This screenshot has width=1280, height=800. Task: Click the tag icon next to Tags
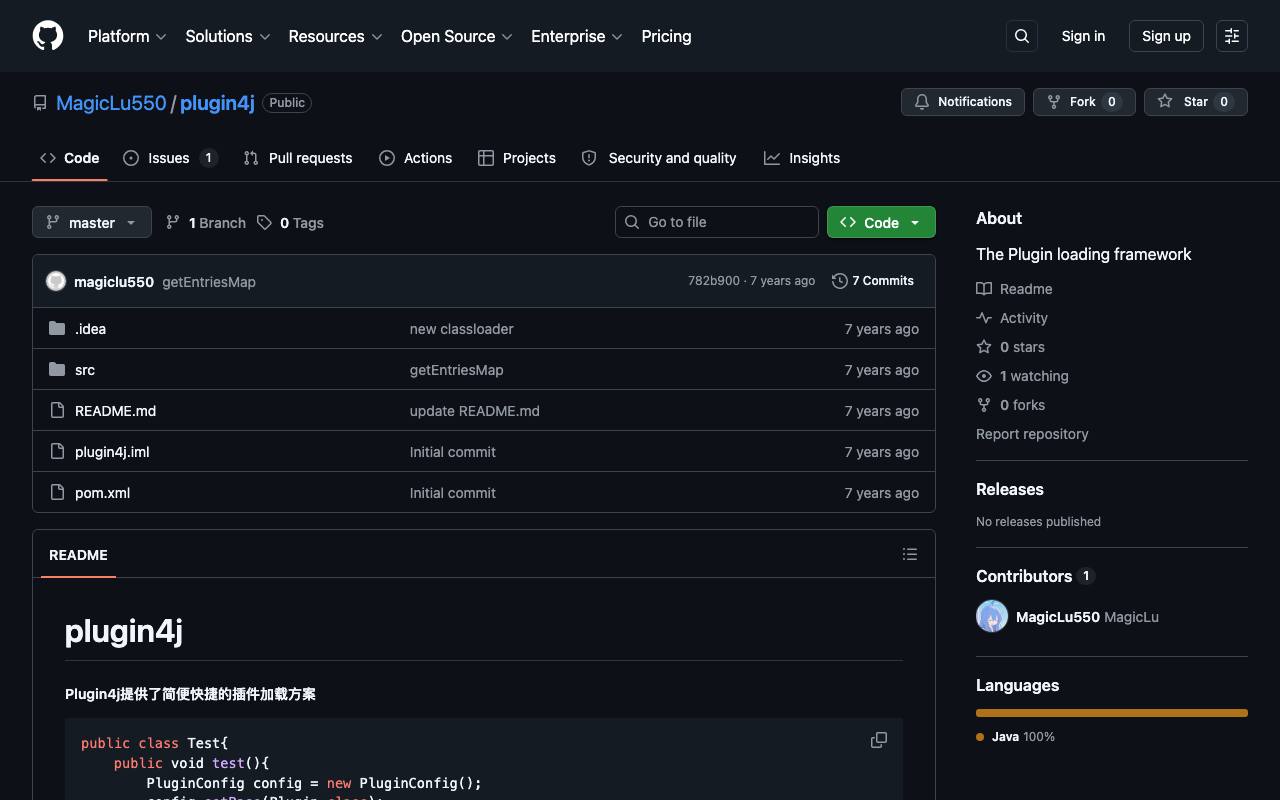tap(264, 222)
